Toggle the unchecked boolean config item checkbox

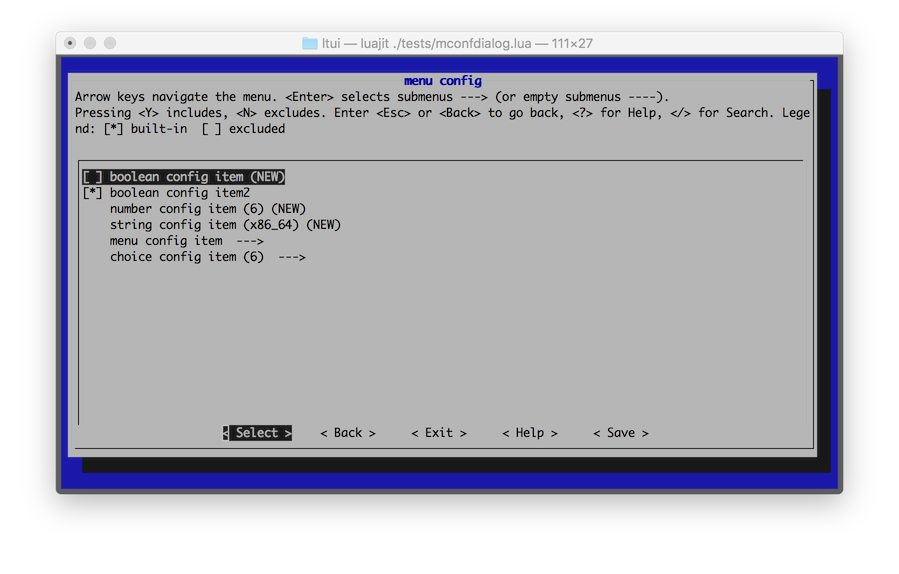[x=92, y=177]
